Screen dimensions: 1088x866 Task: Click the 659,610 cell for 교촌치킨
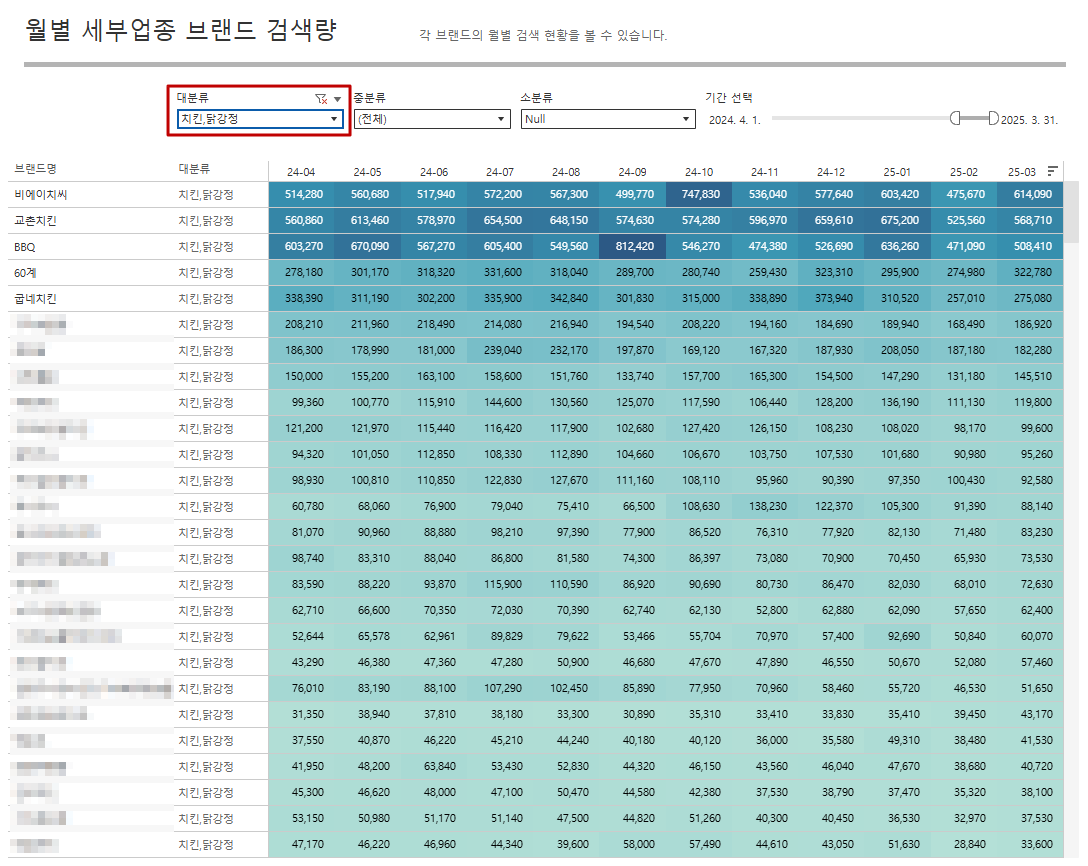831,221
